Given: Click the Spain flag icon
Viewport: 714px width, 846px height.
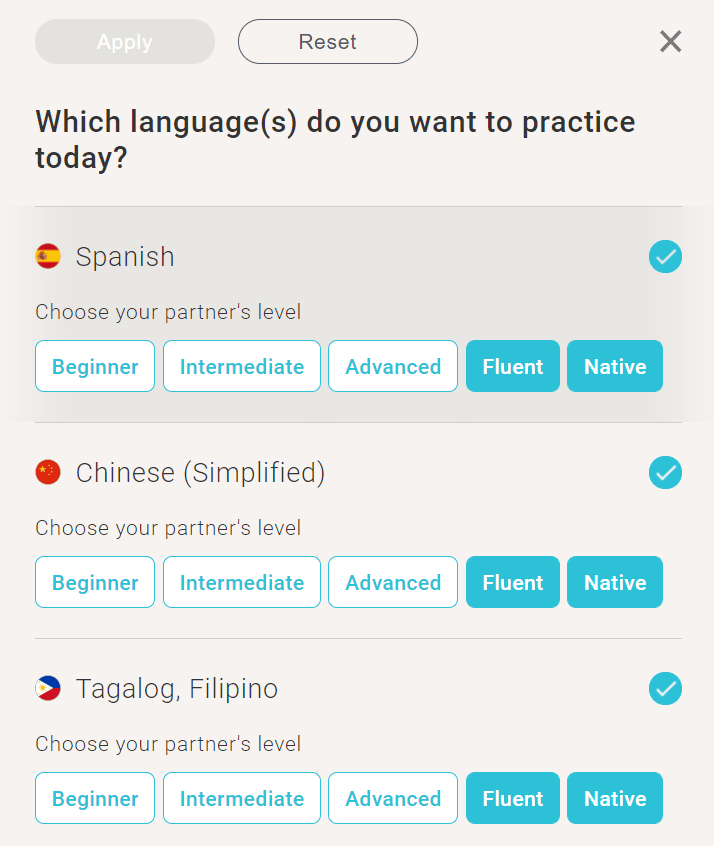Looking at the screenshot, I should (48, 257).
